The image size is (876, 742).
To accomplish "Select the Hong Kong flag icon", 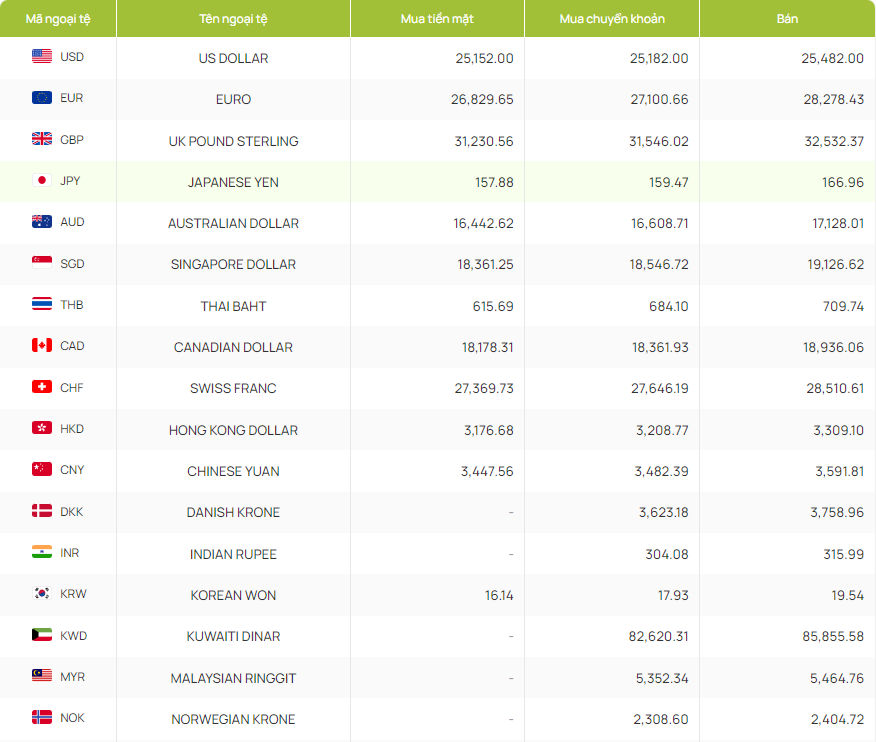I will [x=42, y=429].
